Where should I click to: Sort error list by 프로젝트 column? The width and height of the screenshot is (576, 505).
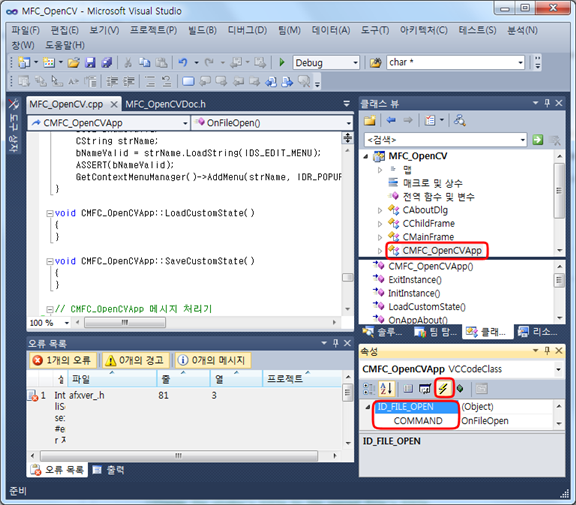pos(302,379)
